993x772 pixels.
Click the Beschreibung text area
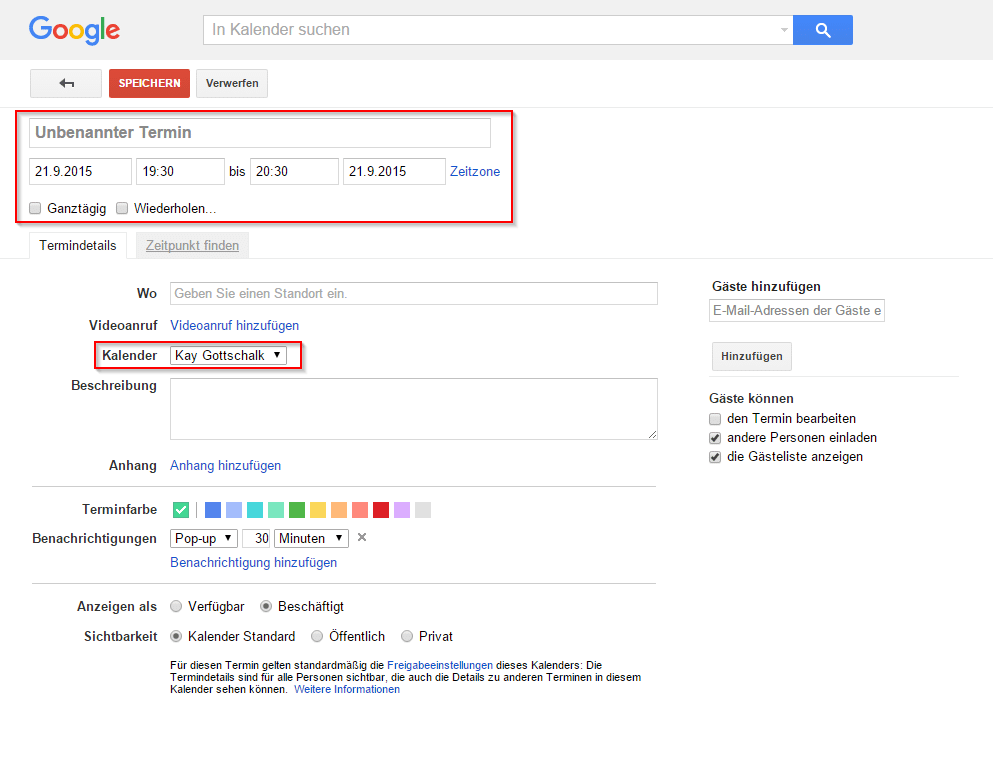(x=414, y=409)
